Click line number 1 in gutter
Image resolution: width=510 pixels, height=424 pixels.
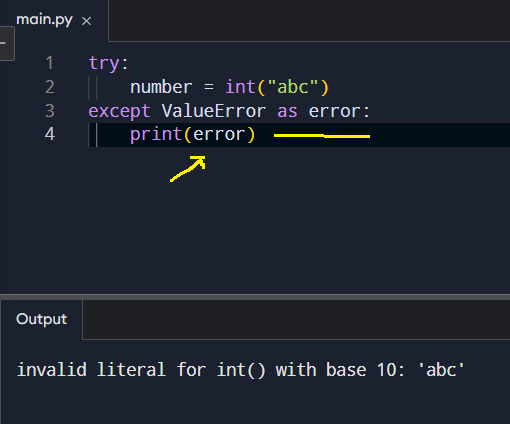tap(49, 63)
